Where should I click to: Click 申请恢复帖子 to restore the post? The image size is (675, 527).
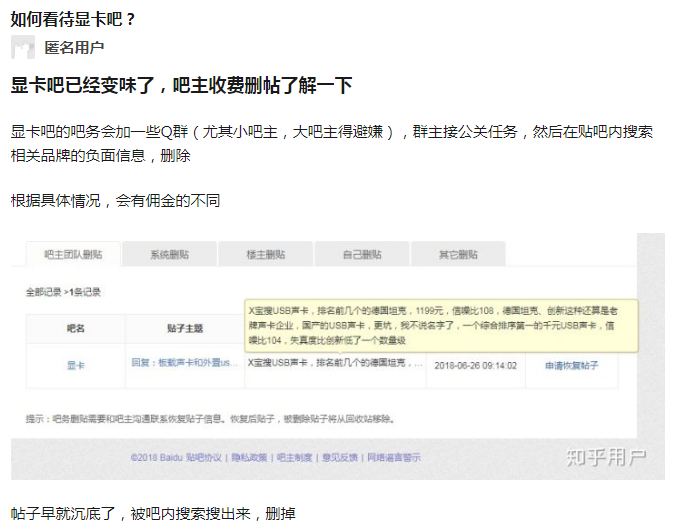pyautogui.click(x=572, y=366)
